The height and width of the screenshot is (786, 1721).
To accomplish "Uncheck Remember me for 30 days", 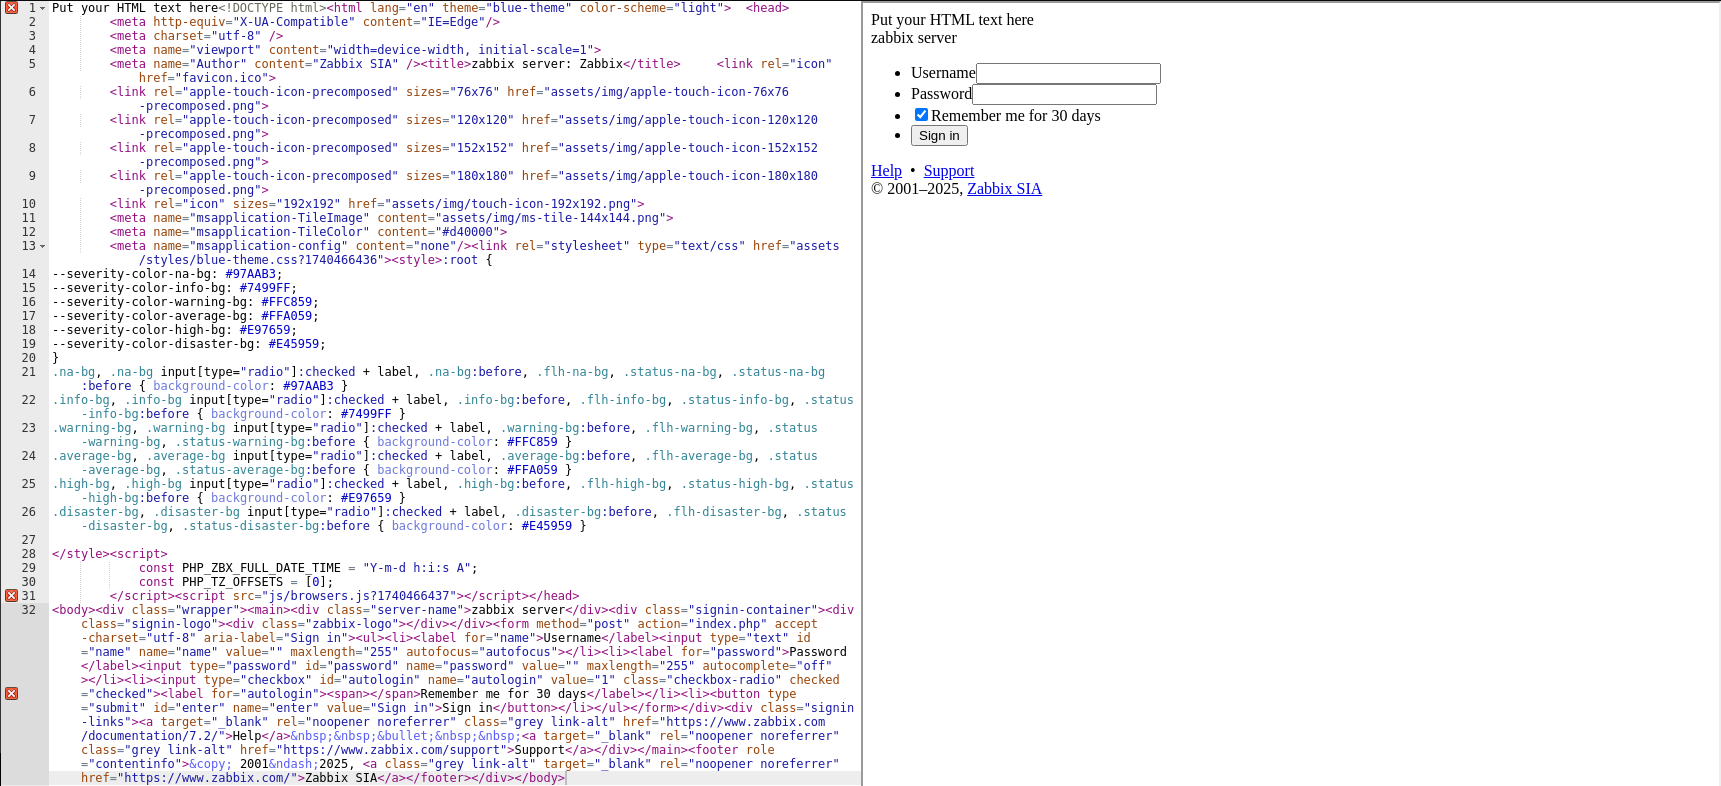I will point(921,115).
